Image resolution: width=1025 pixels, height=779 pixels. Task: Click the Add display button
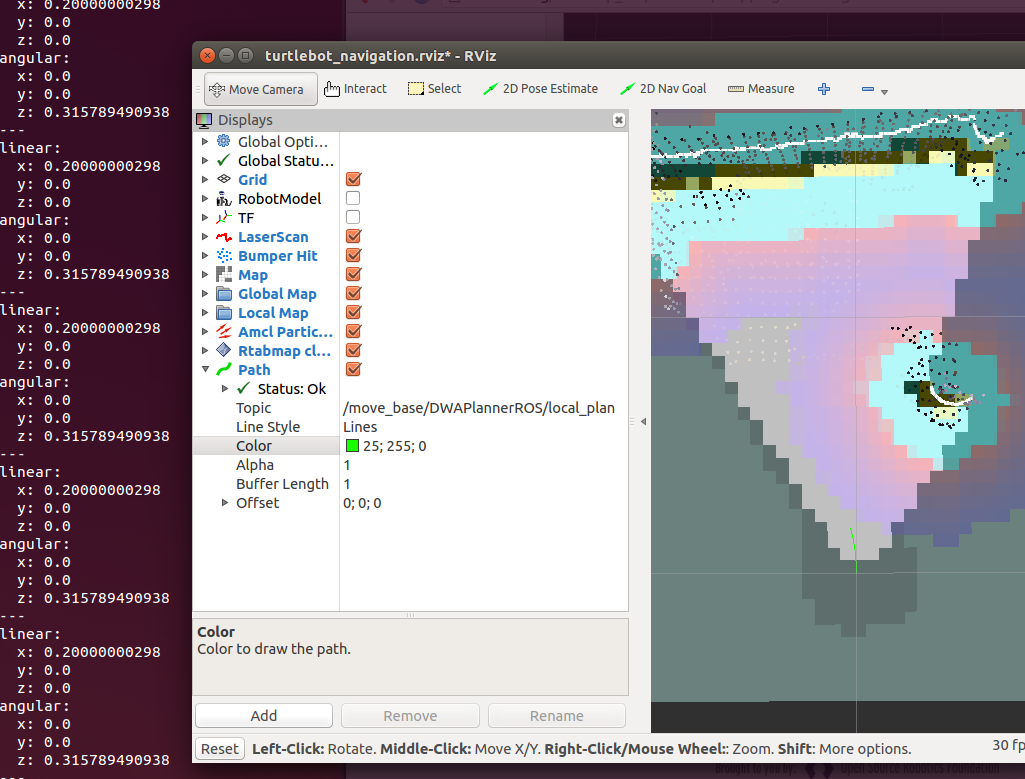click(264, 716)
